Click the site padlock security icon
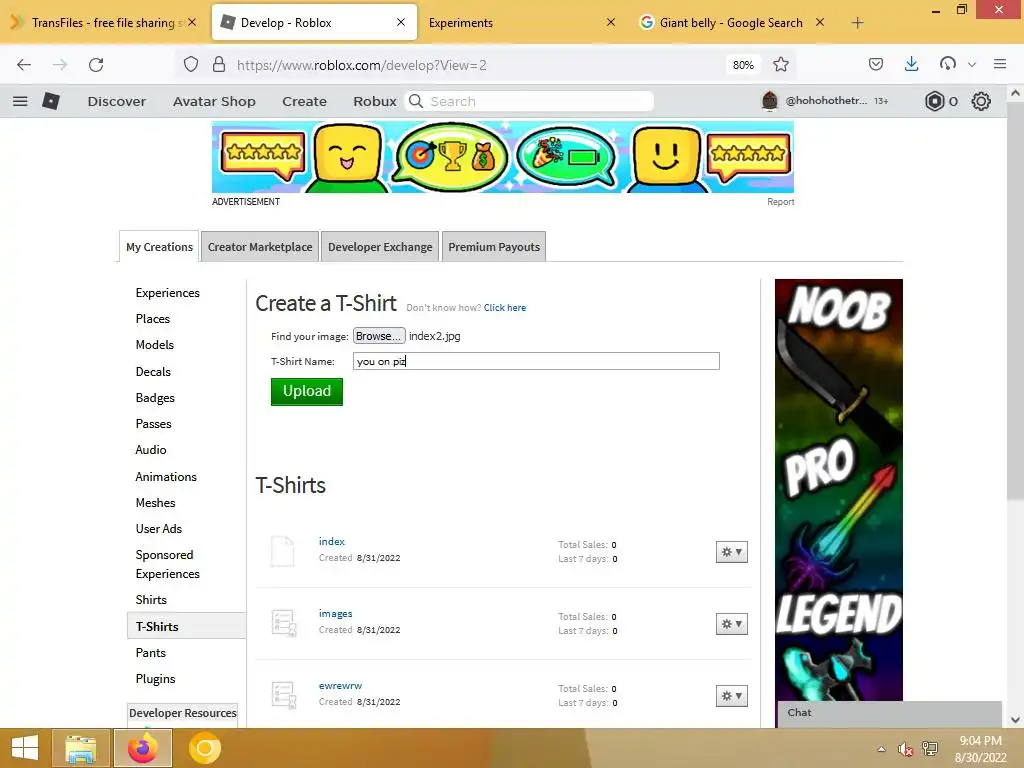1024x768 pixels. (219, 65)
